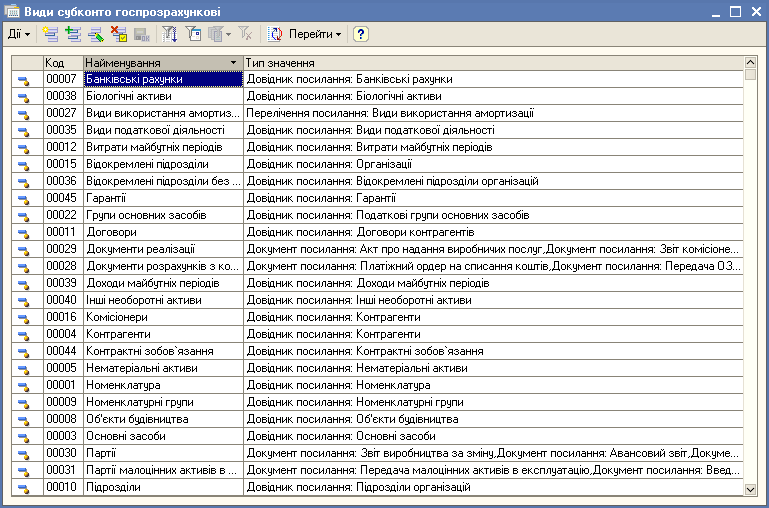The width and height of the screenshot is (769, 508).
Task: Click the type cell Довідник посилання: Договори контрагентів
Action: (493, 232)
